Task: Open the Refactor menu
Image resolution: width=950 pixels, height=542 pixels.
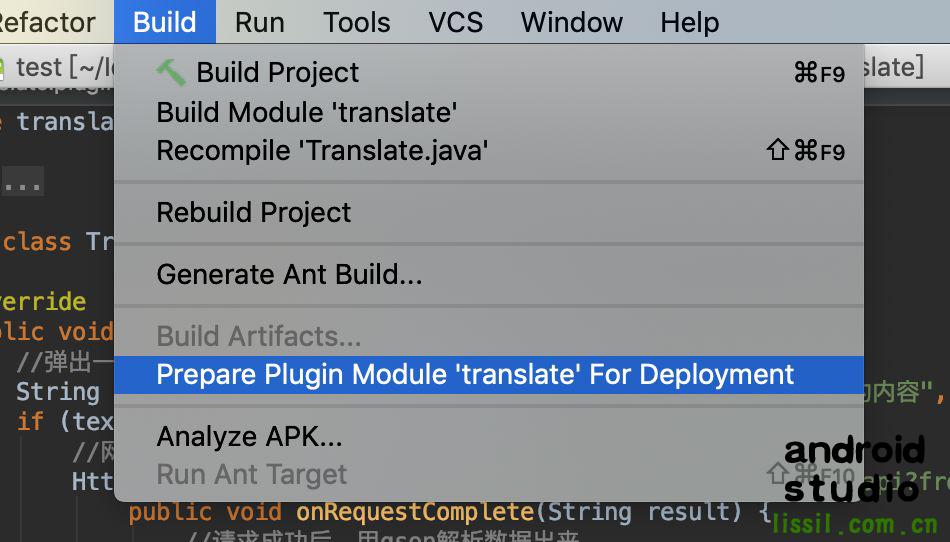Action: pos(47,22)
